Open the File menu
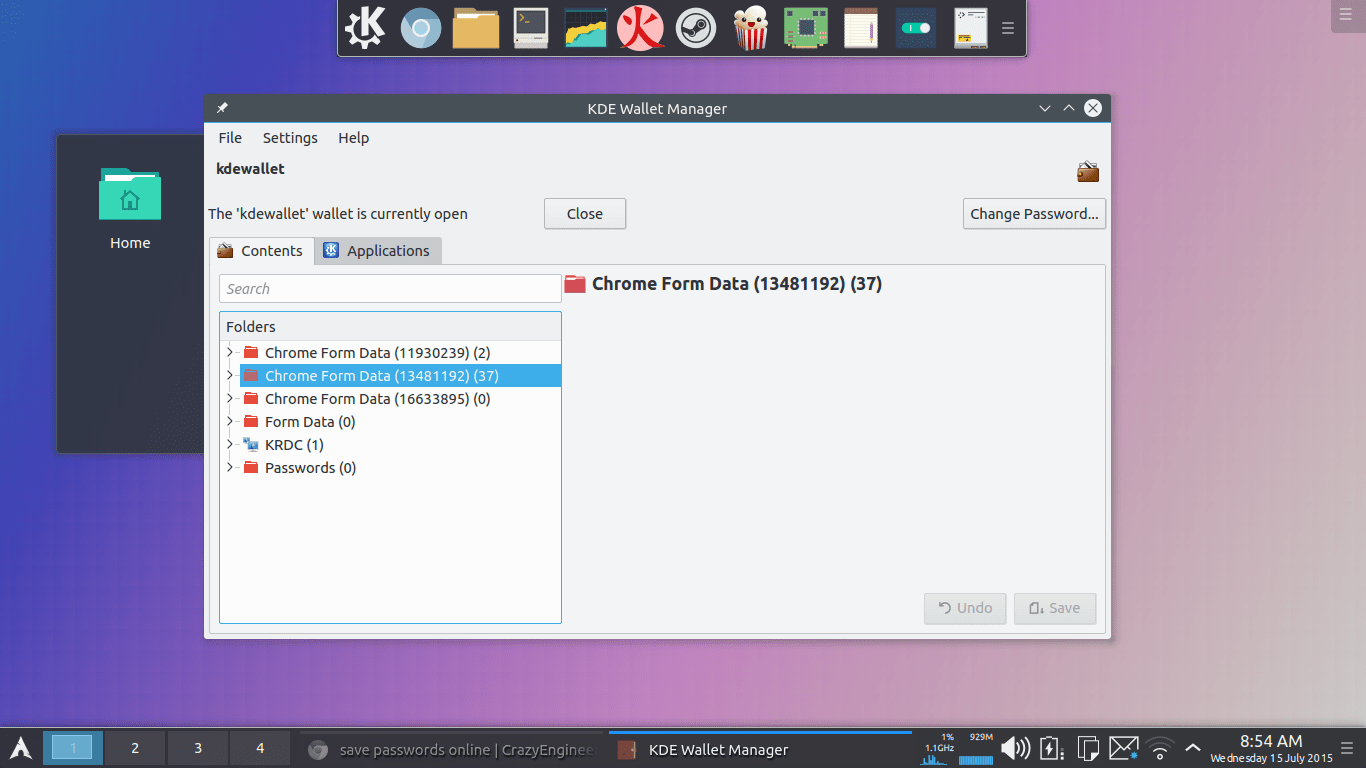Screen dimensions: 1366x768 230,138
